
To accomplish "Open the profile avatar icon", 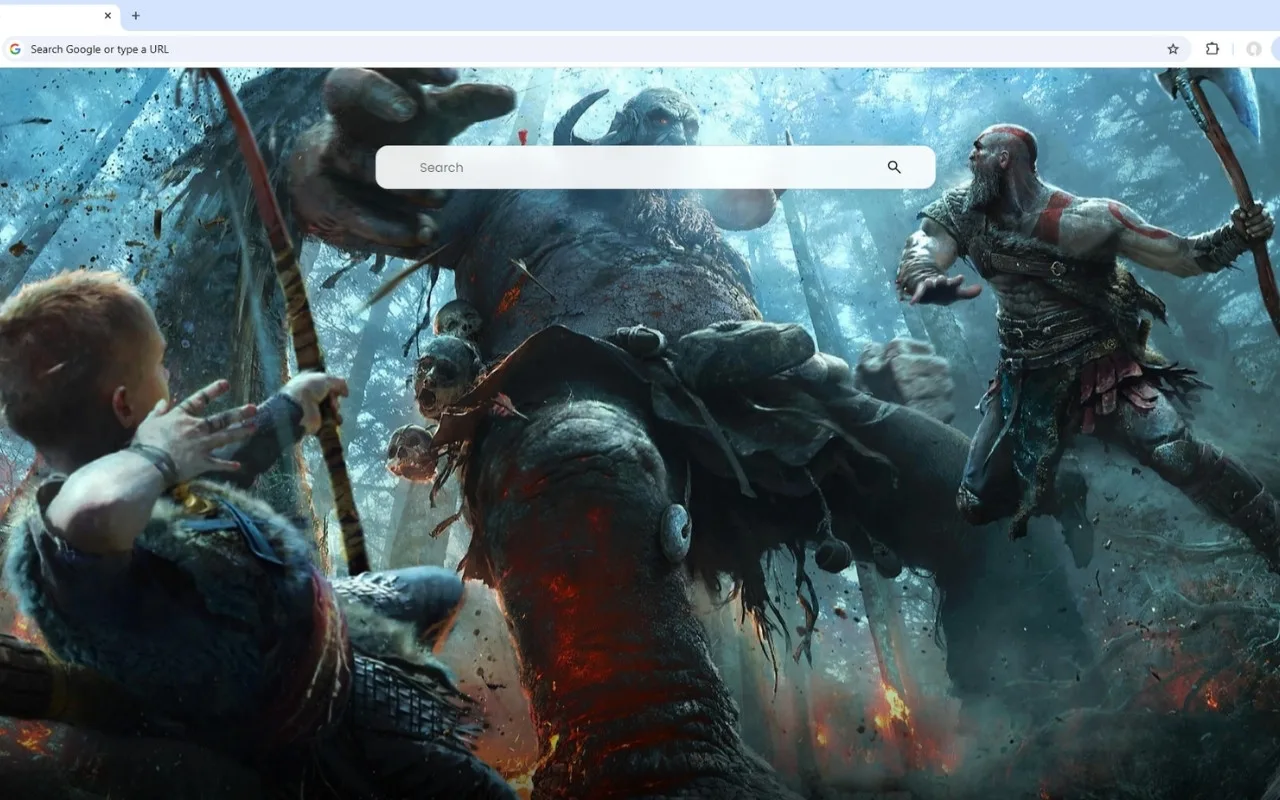I will (x=1253, y=49).
